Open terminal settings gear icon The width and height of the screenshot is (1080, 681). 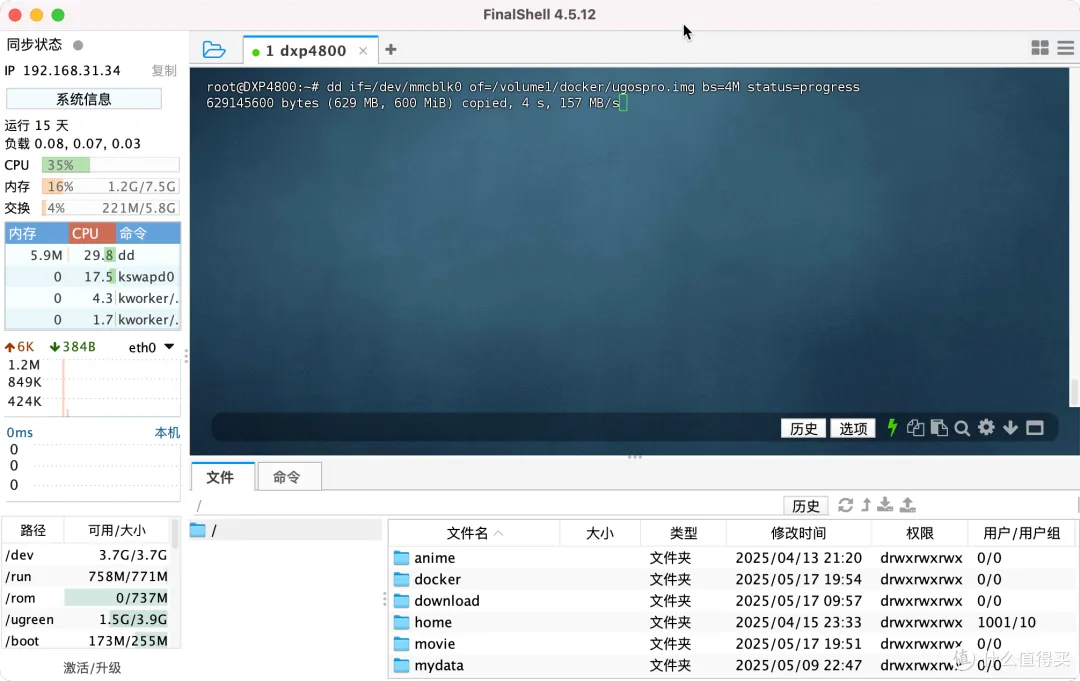click(986, 428)
